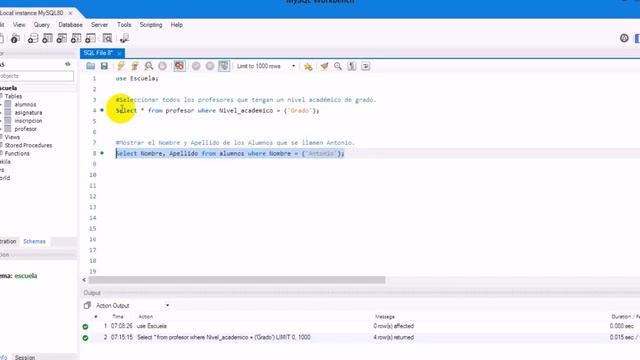Select the Tables node in schema tree
640x360 pixels.
click(13, 96)
